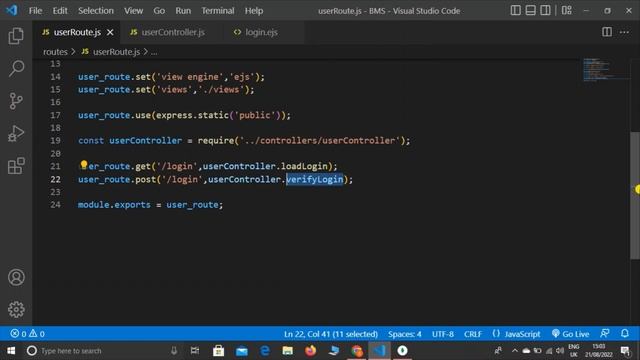Start the Go Live server
The width and height of the screenshot is (640, 360).
571,334
